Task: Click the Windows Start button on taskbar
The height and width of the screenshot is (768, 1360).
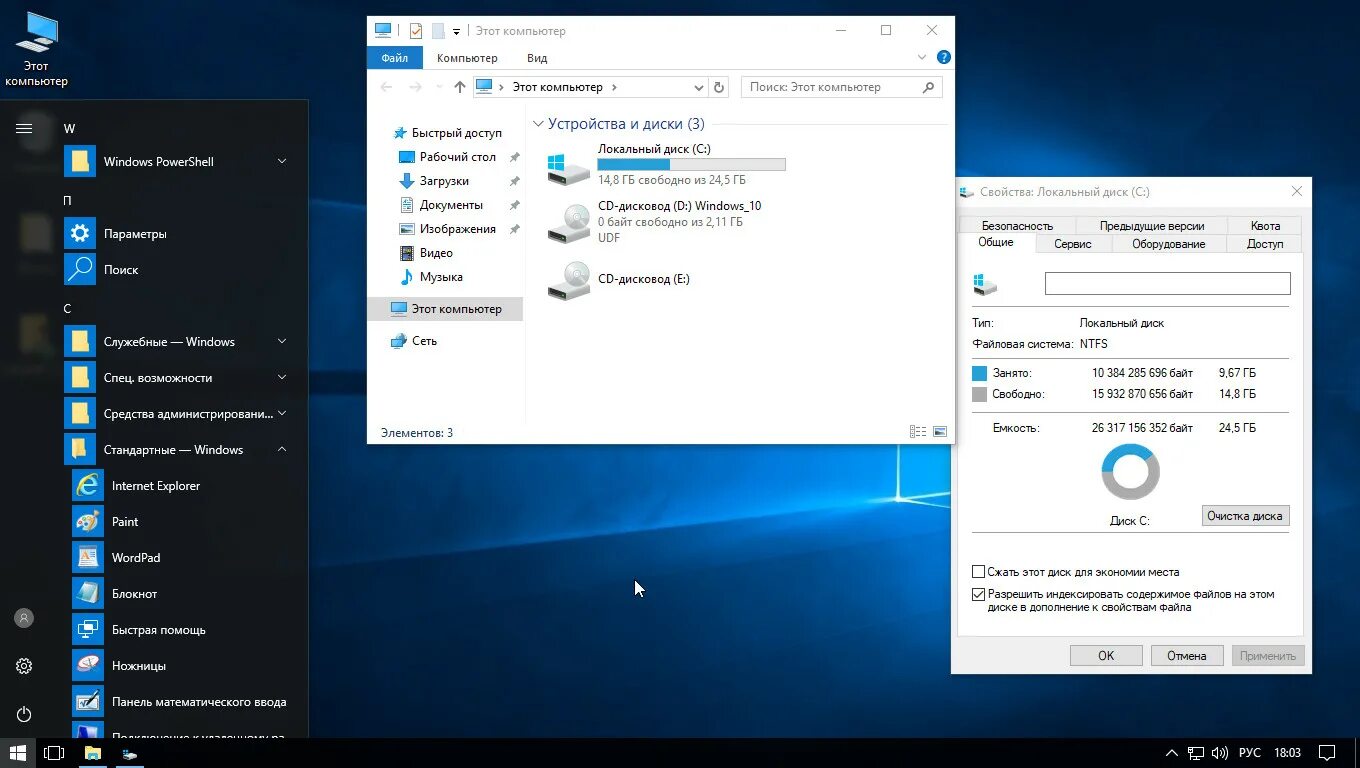Action: tap(17, 753)
